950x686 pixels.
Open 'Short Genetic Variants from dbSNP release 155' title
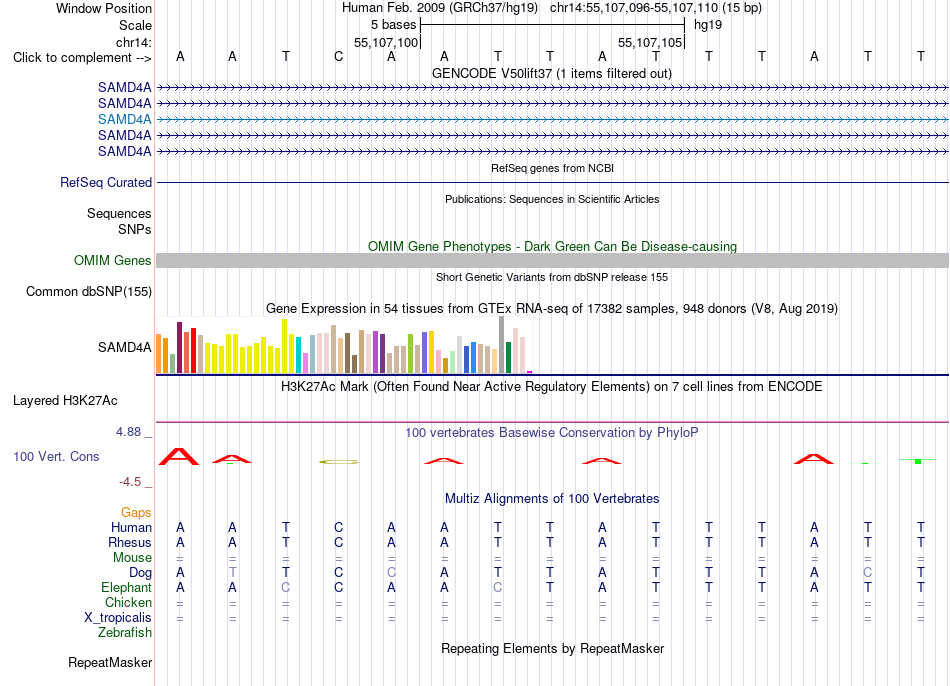click(x=552, y=277)
